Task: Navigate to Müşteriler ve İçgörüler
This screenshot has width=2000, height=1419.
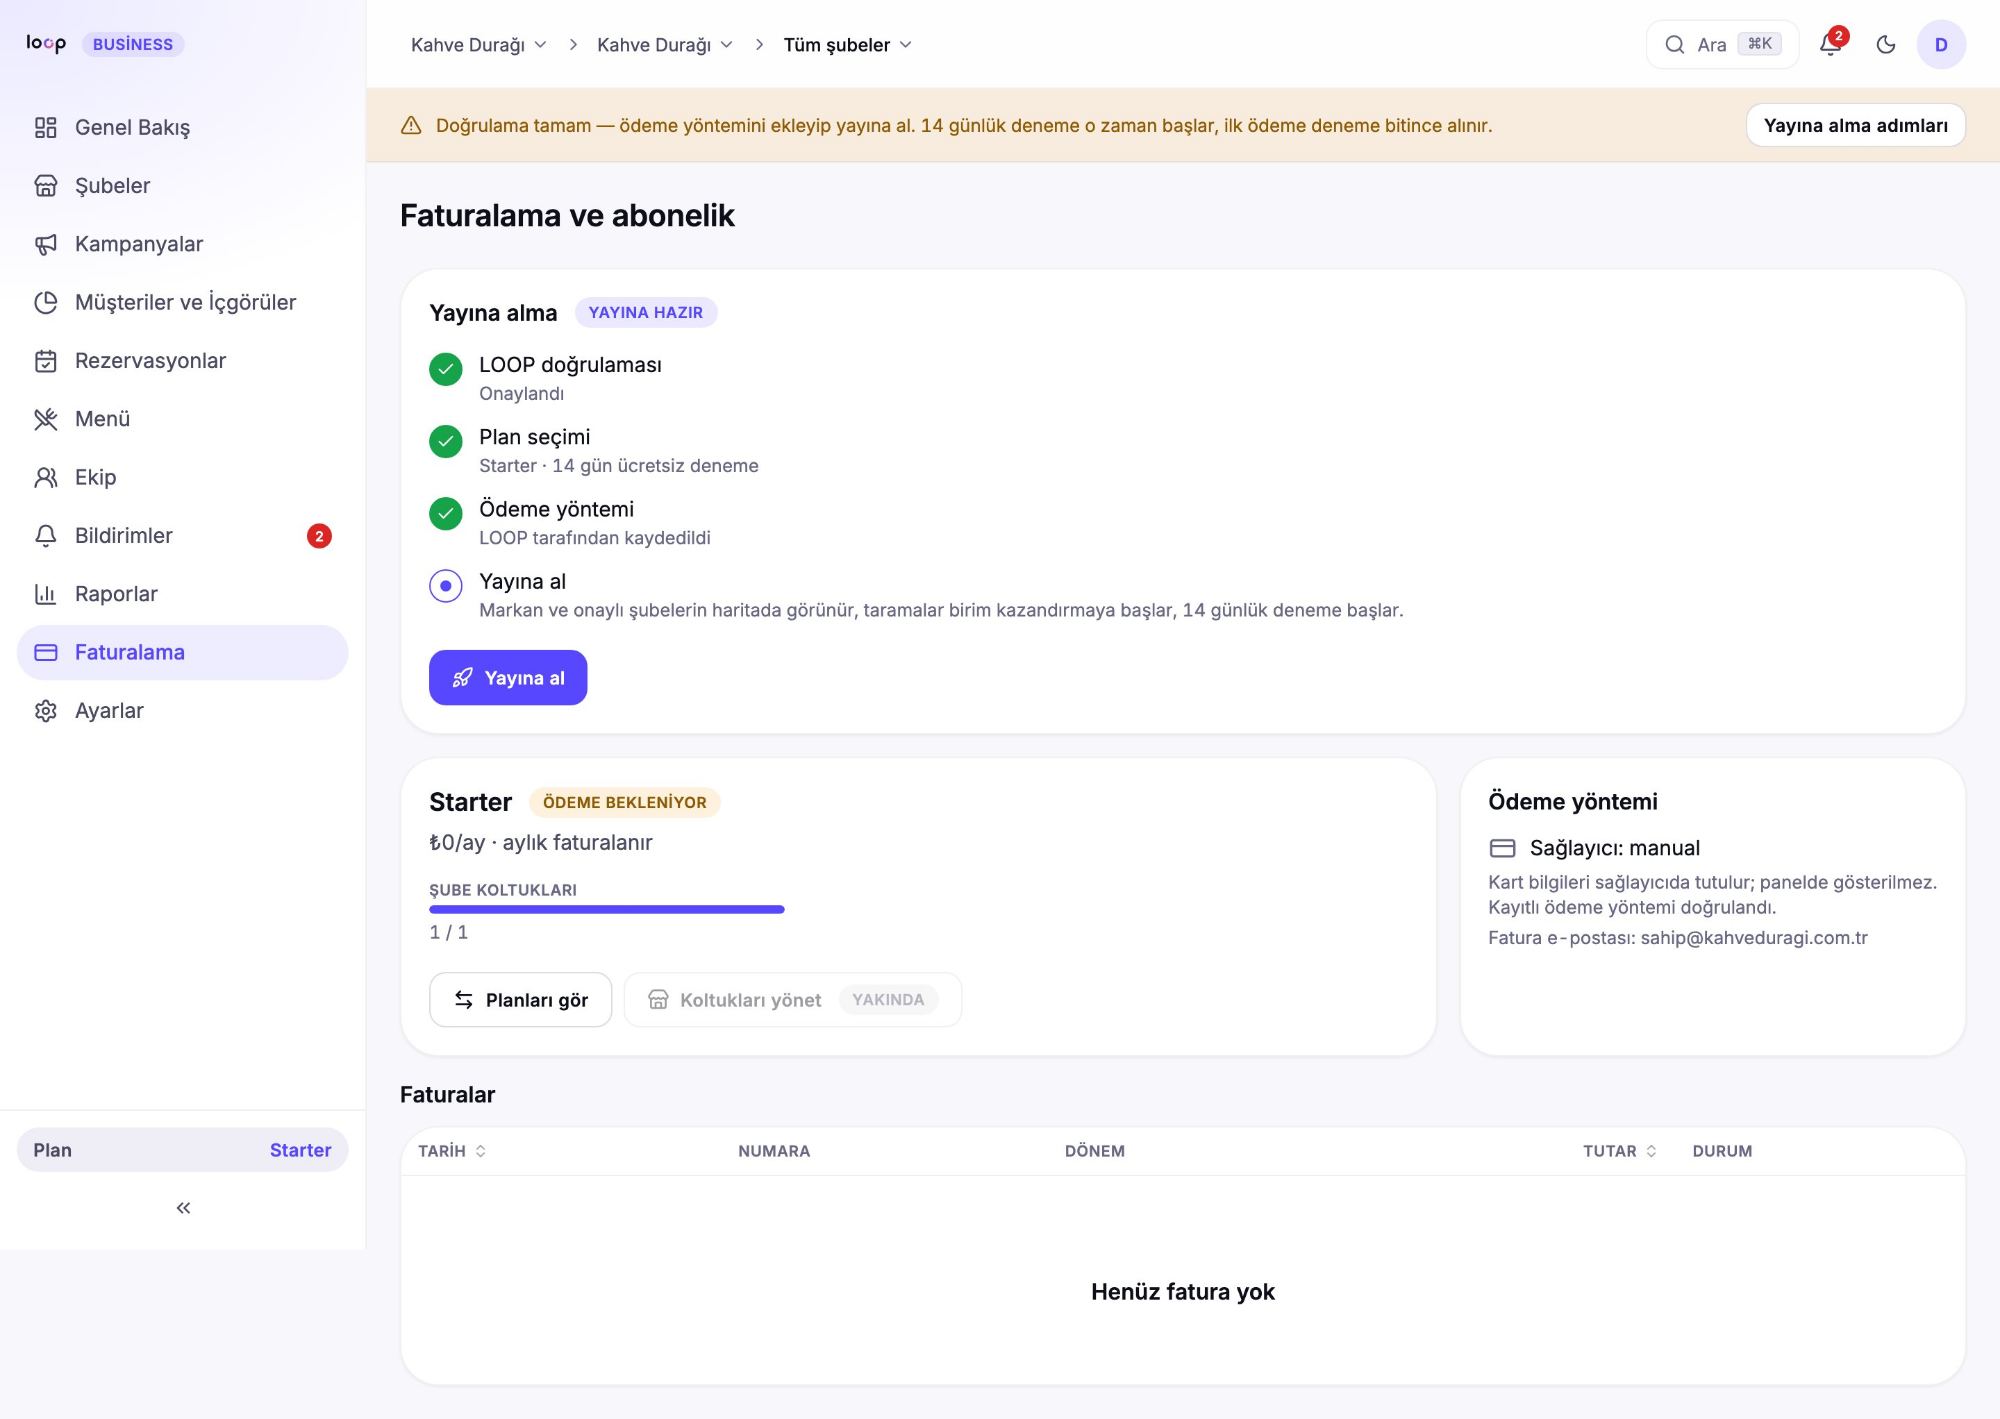Action: [183, 302]
